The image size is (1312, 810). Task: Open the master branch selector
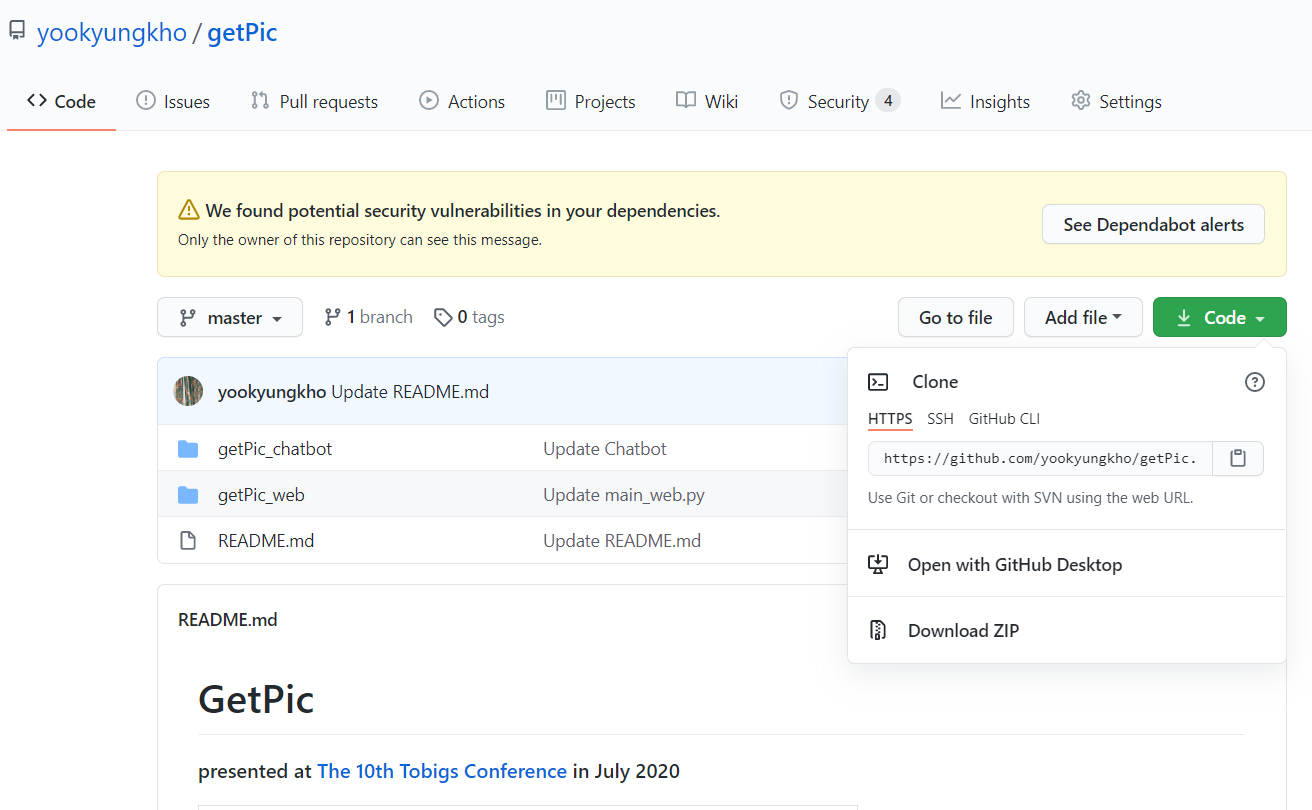pos(229,316)
